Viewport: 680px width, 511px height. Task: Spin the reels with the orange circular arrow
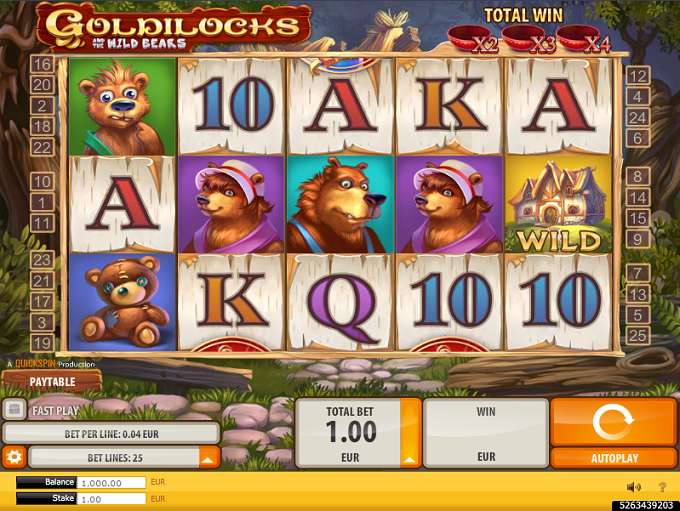[613, 422]
